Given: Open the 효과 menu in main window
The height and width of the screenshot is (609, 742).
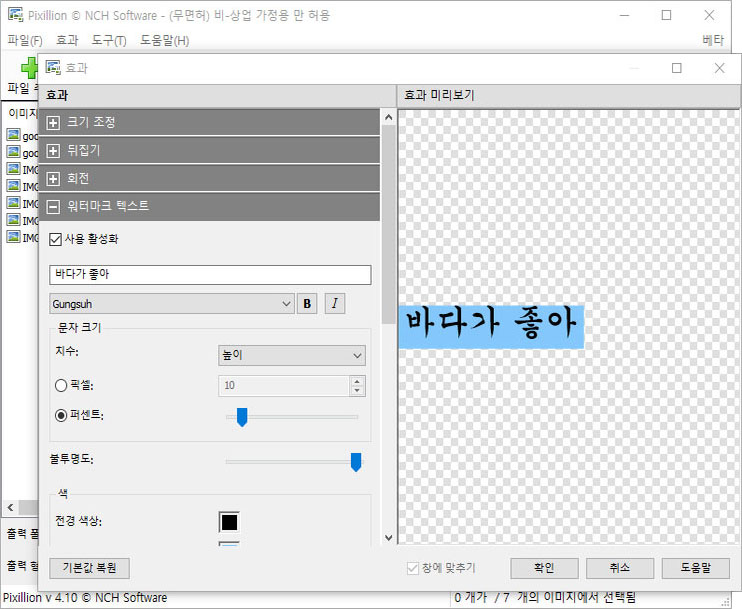Looking at the screenshot, I should coord(67,41).
